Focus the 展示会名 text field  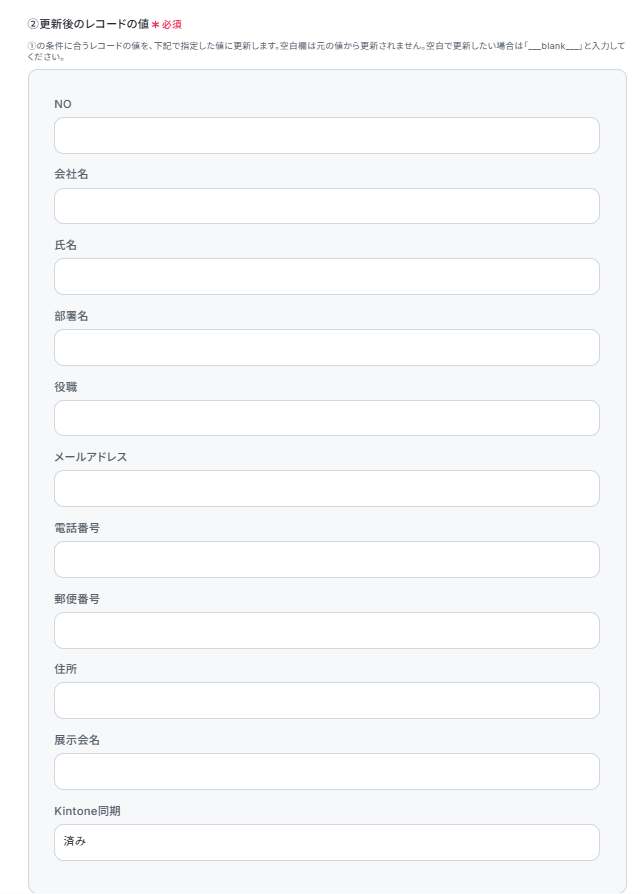point(327,771)
